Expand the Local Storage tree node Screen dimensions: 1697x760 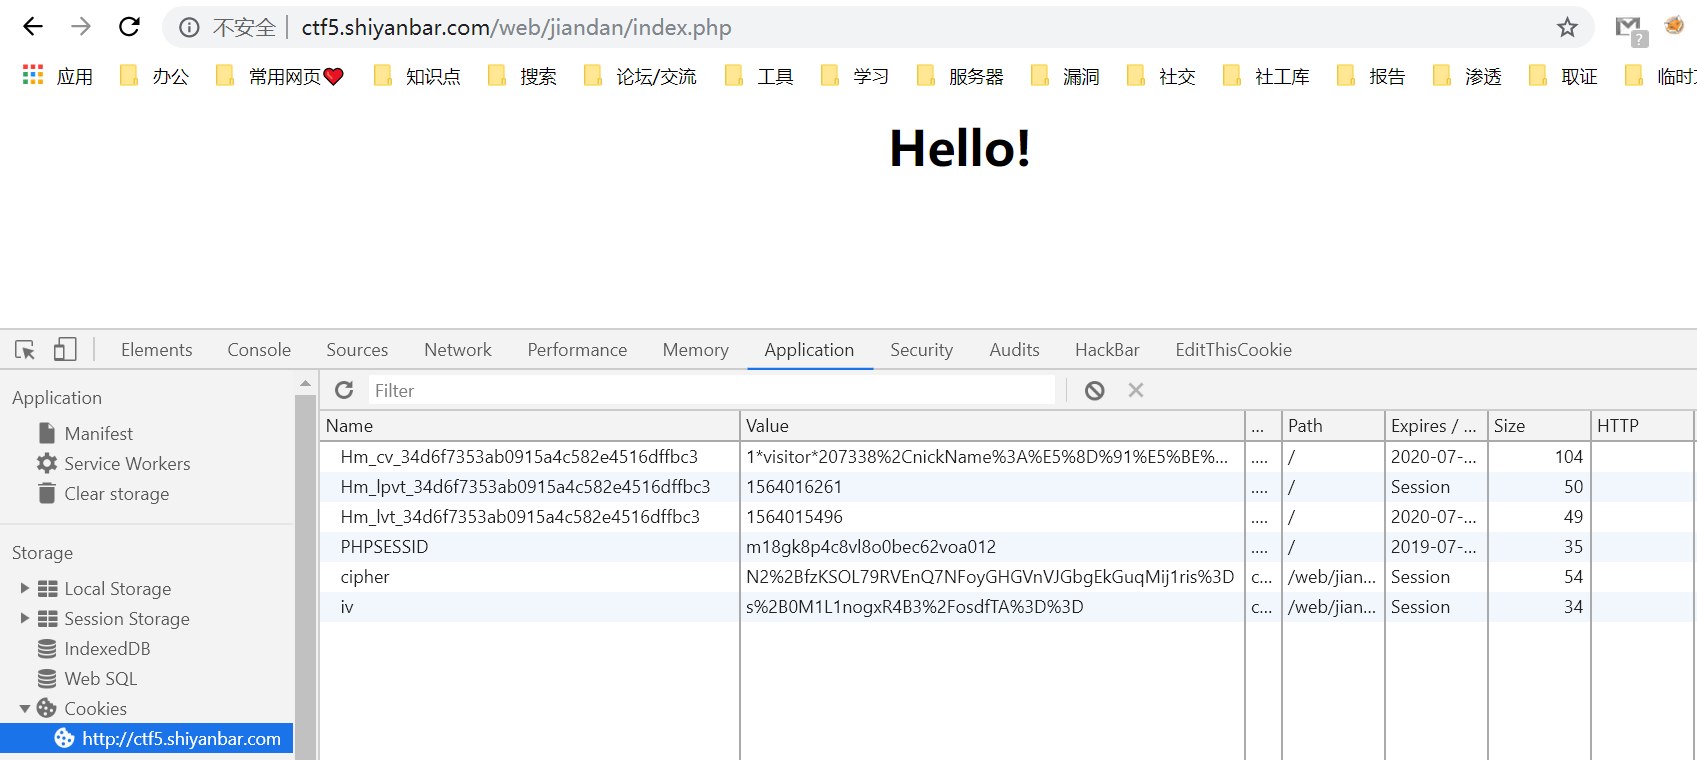pos(25,588)
